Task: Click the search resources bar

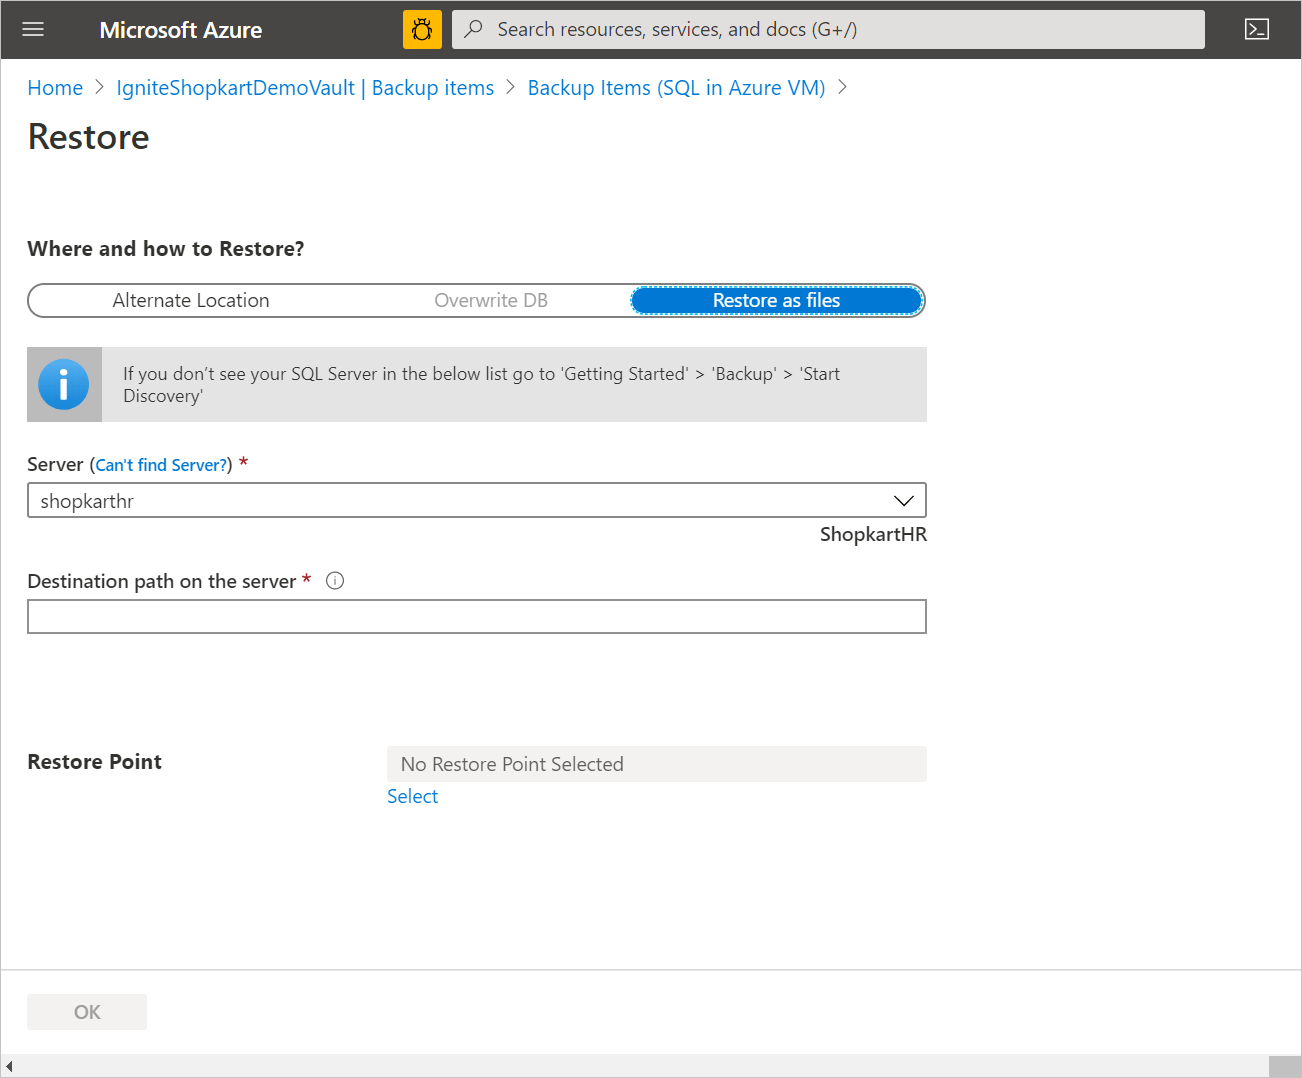Action: point(828,29)
